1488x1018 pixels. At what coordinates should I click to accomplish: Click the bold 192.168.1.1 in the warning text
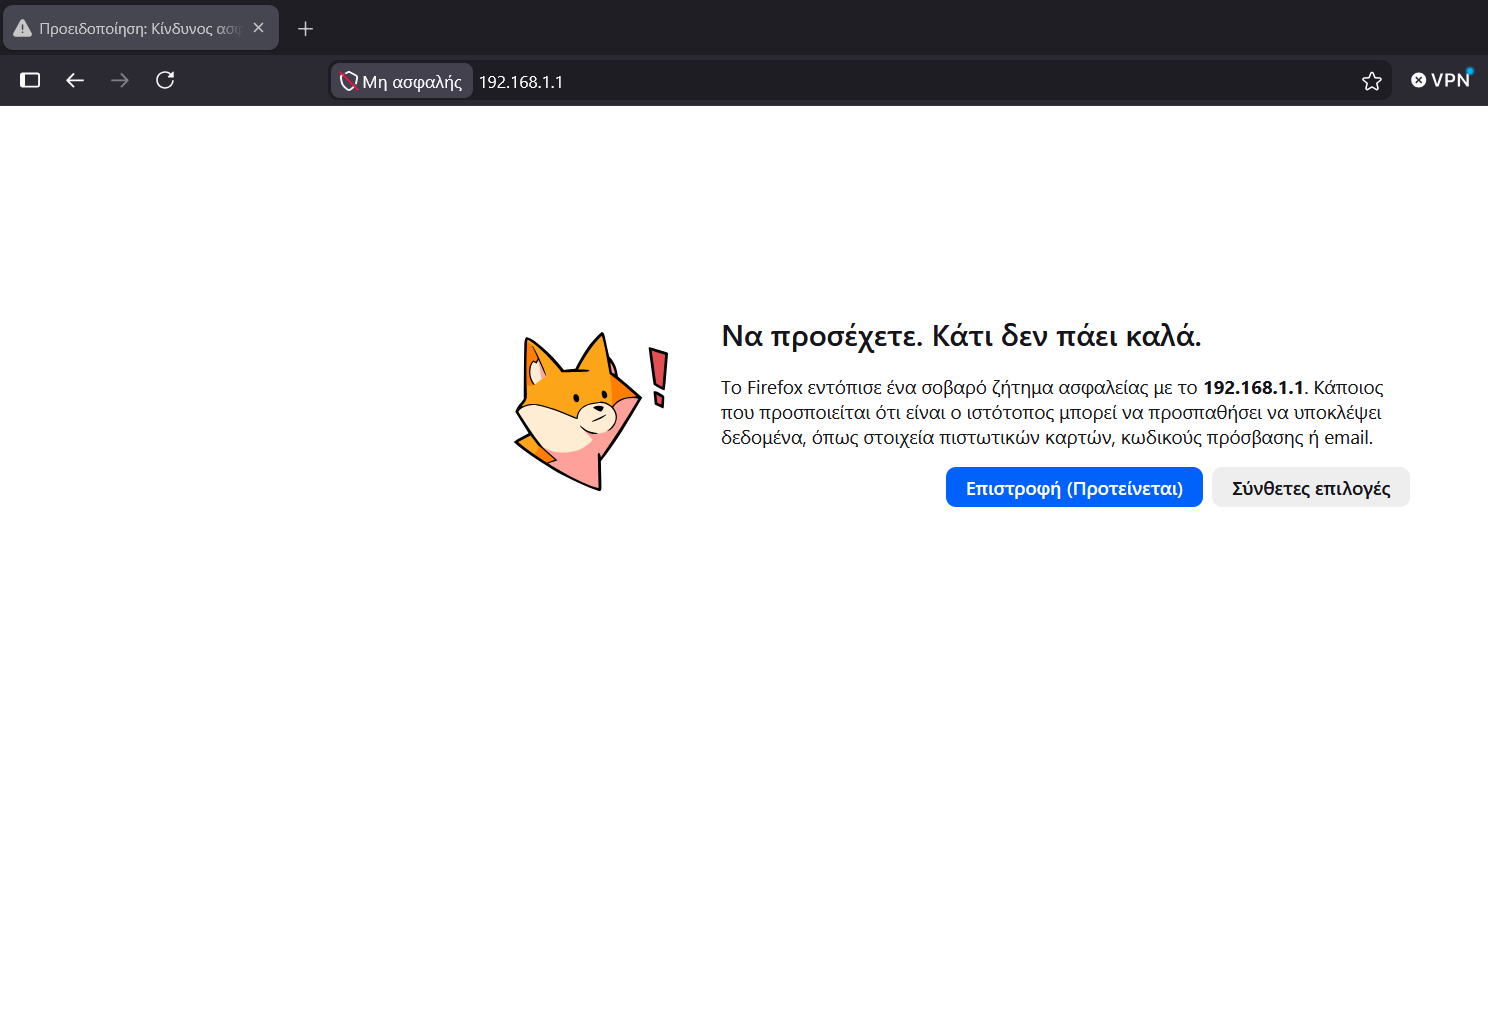(x=1254, y=387)
